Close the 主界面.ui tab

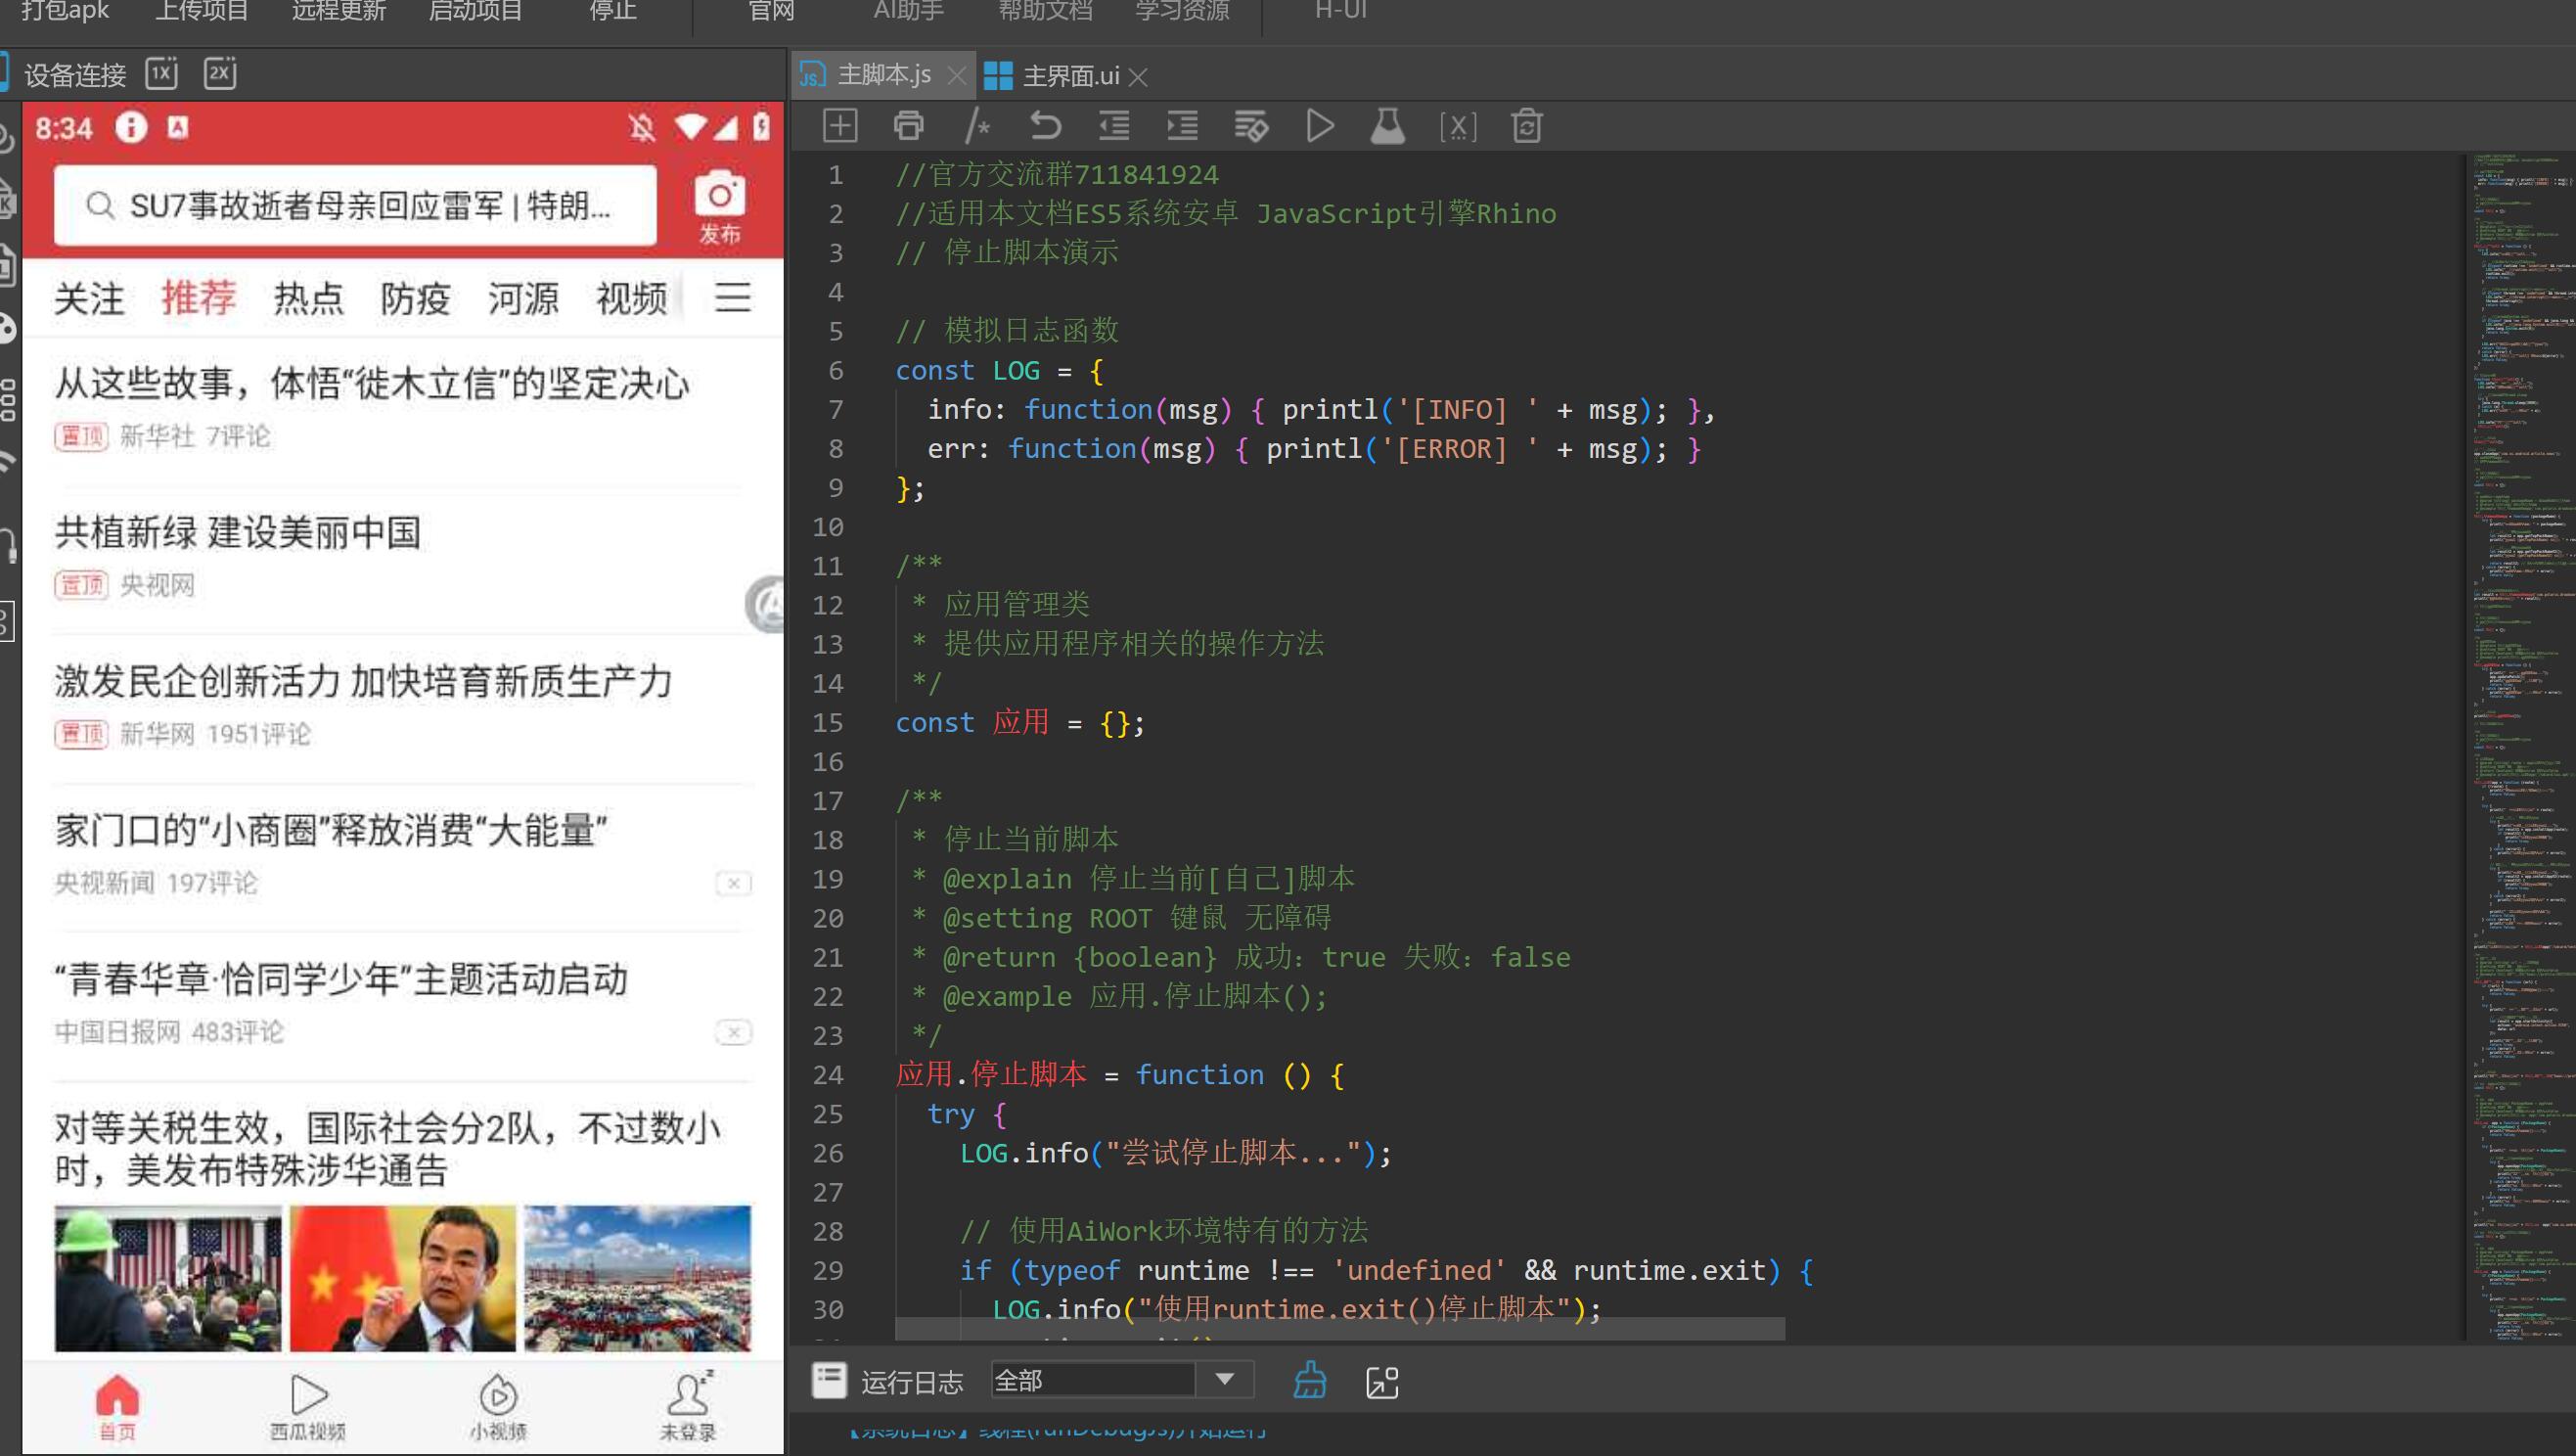click(1138, 76)
